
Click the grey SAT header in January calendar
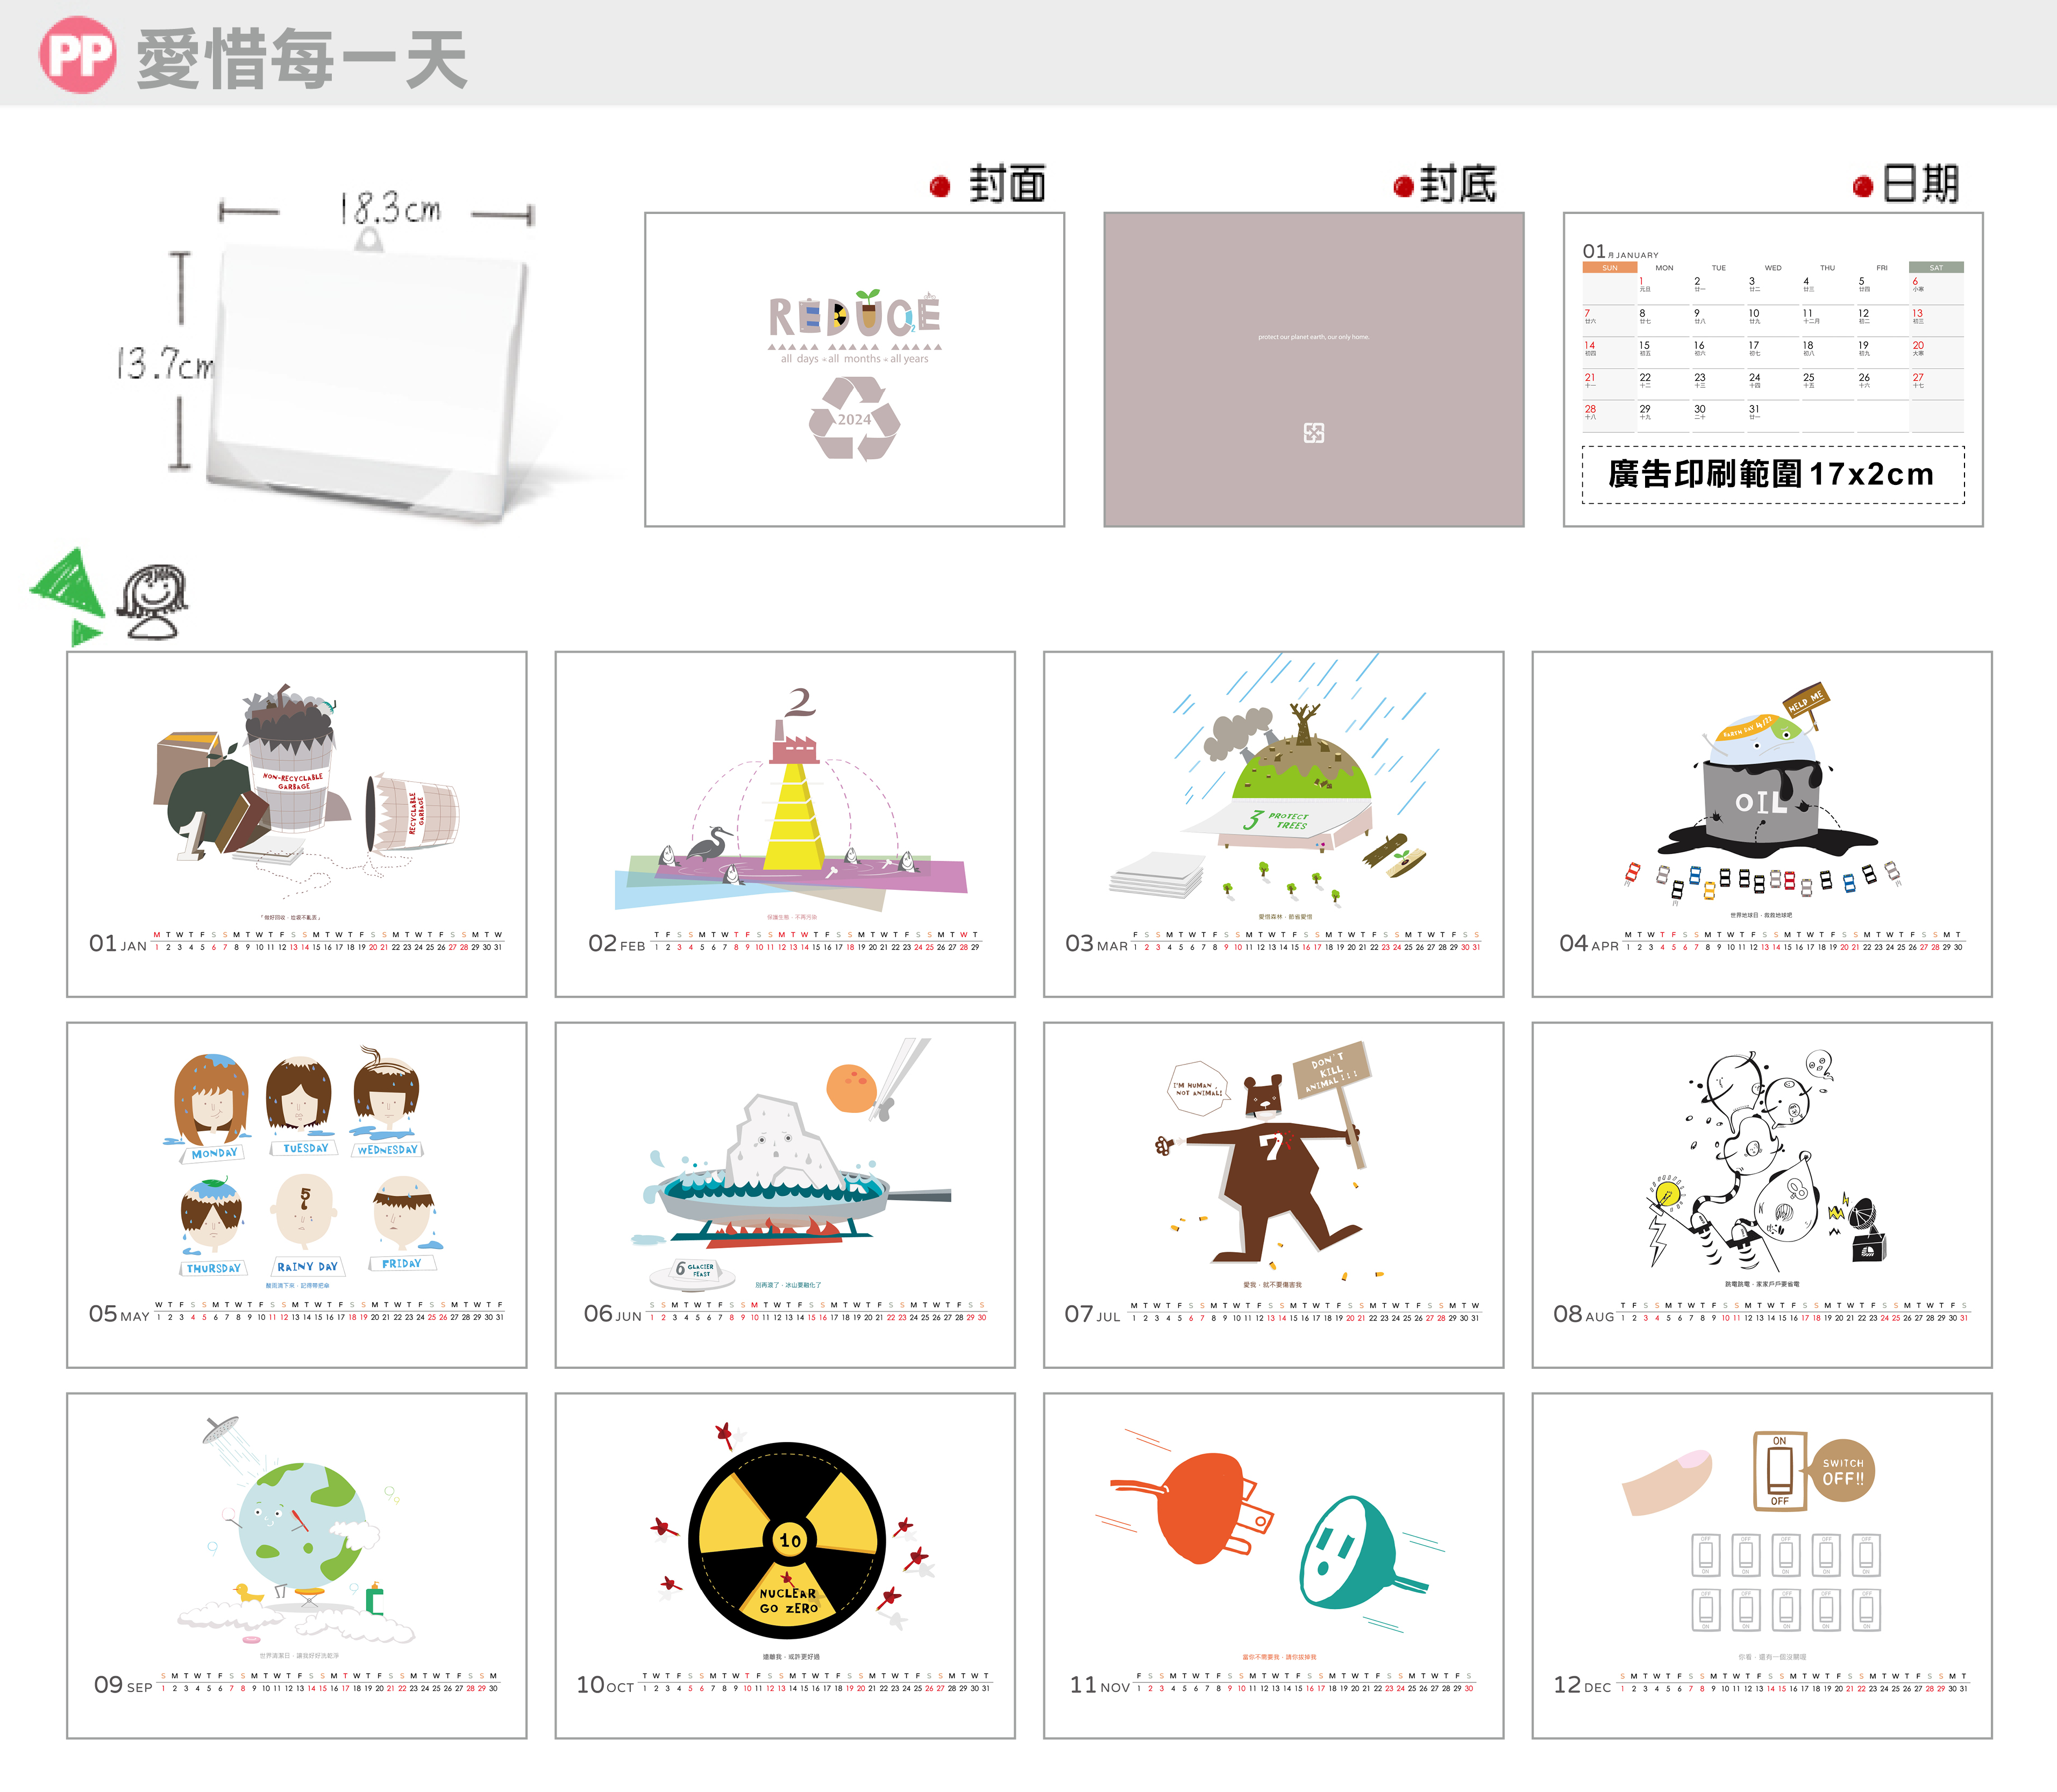pyautogui.click(x=1935, y=267)
